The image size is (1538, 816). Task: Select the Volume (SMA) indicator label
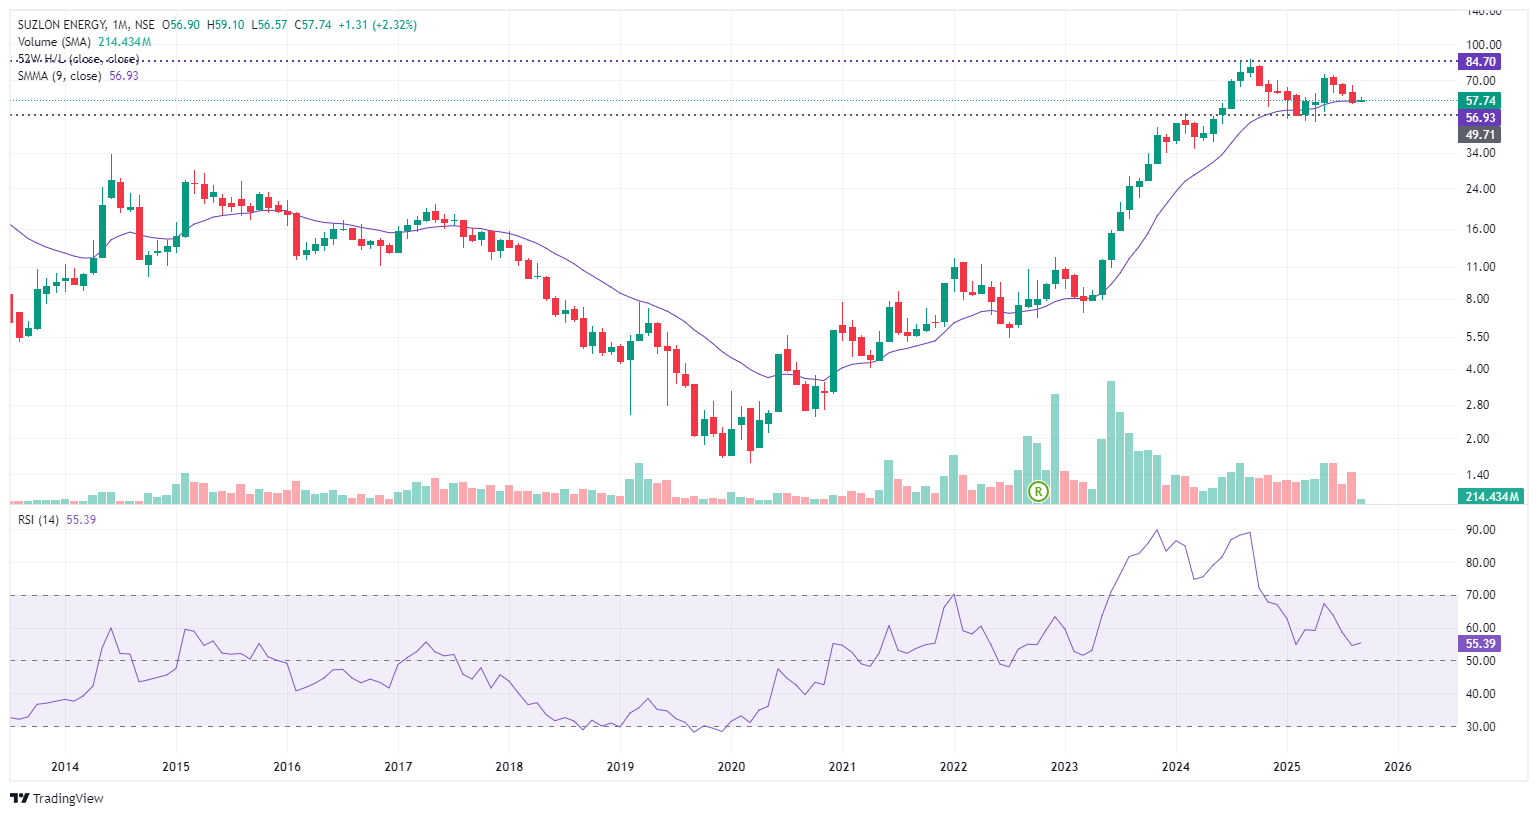click(54, 42)
